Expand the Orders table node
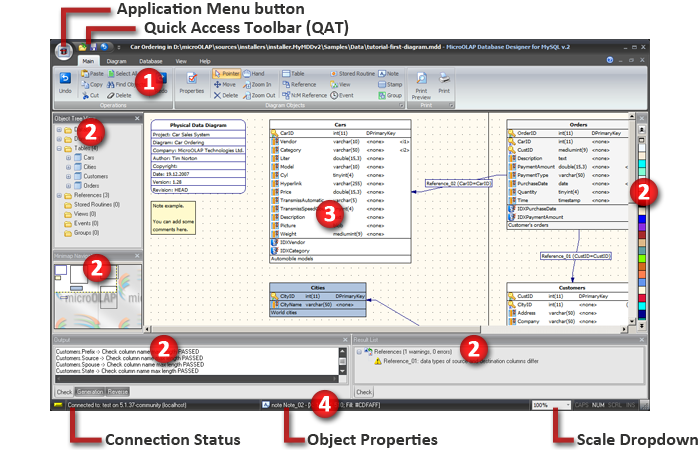The image size is (700, 450). click(x=68, y=186)
